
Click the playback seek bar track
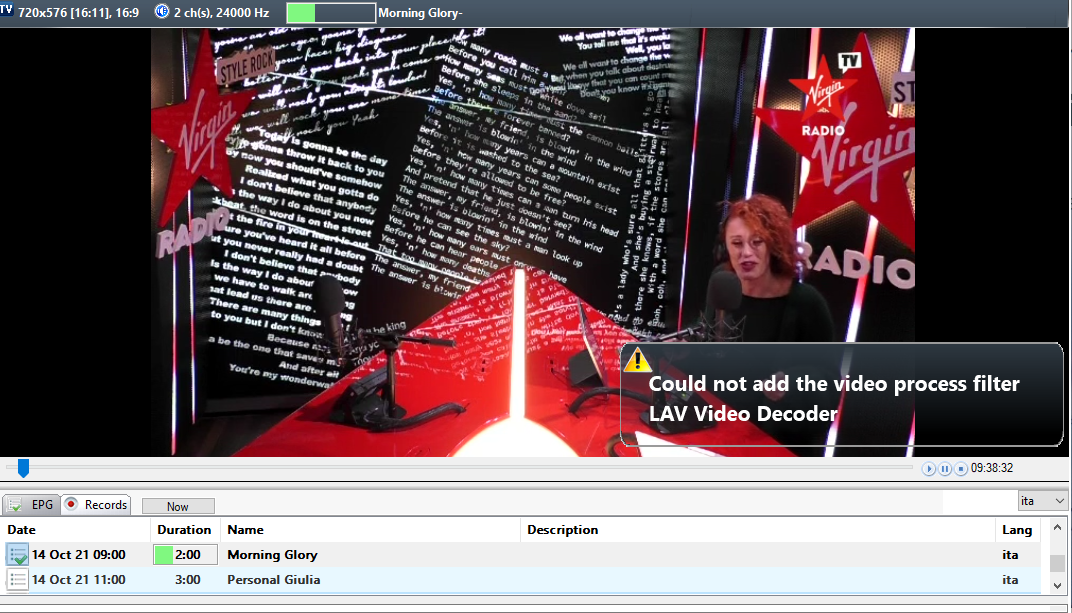pos(459,468)
